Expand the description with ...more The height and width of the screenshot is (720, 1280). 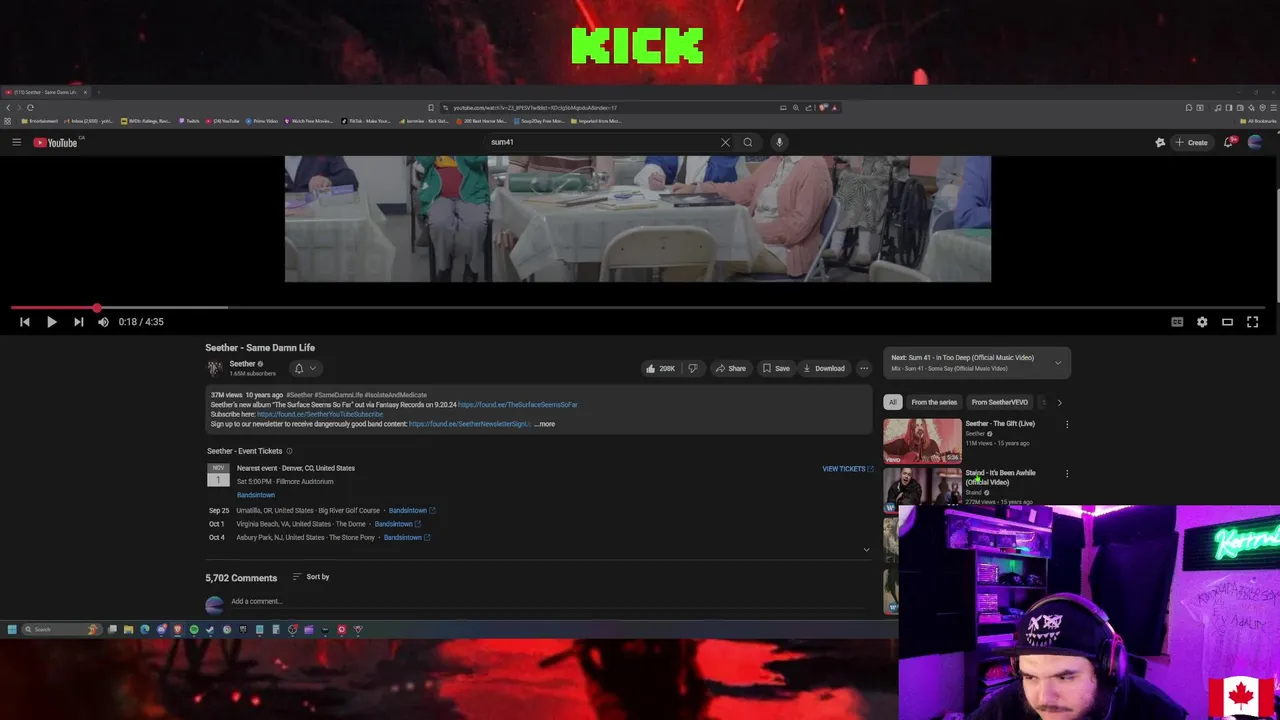click(545, 424)
